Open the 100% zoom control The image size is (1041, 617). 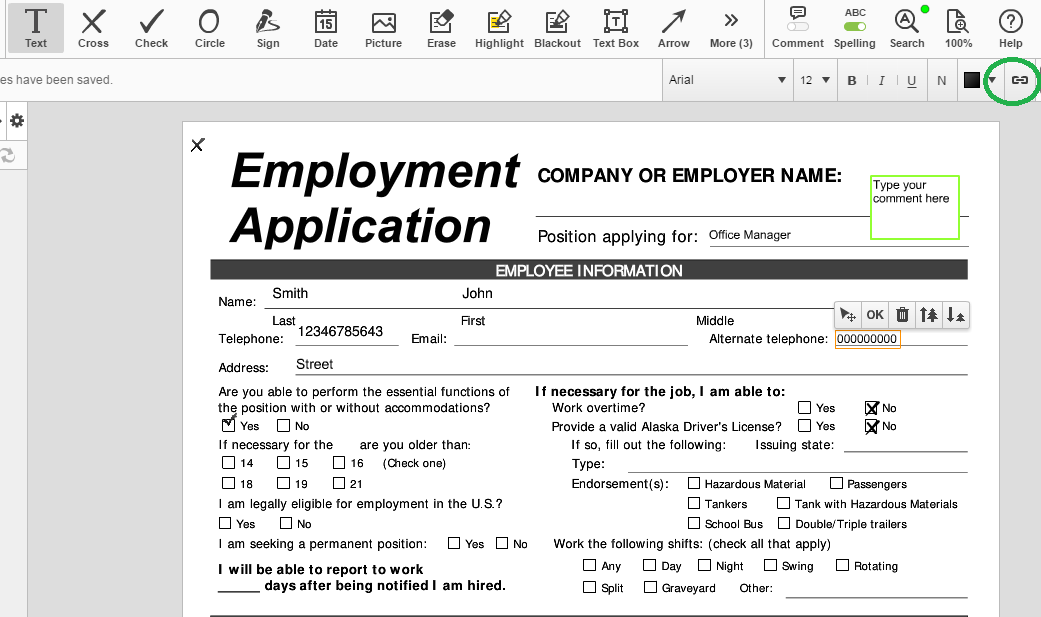coord(958,28)
